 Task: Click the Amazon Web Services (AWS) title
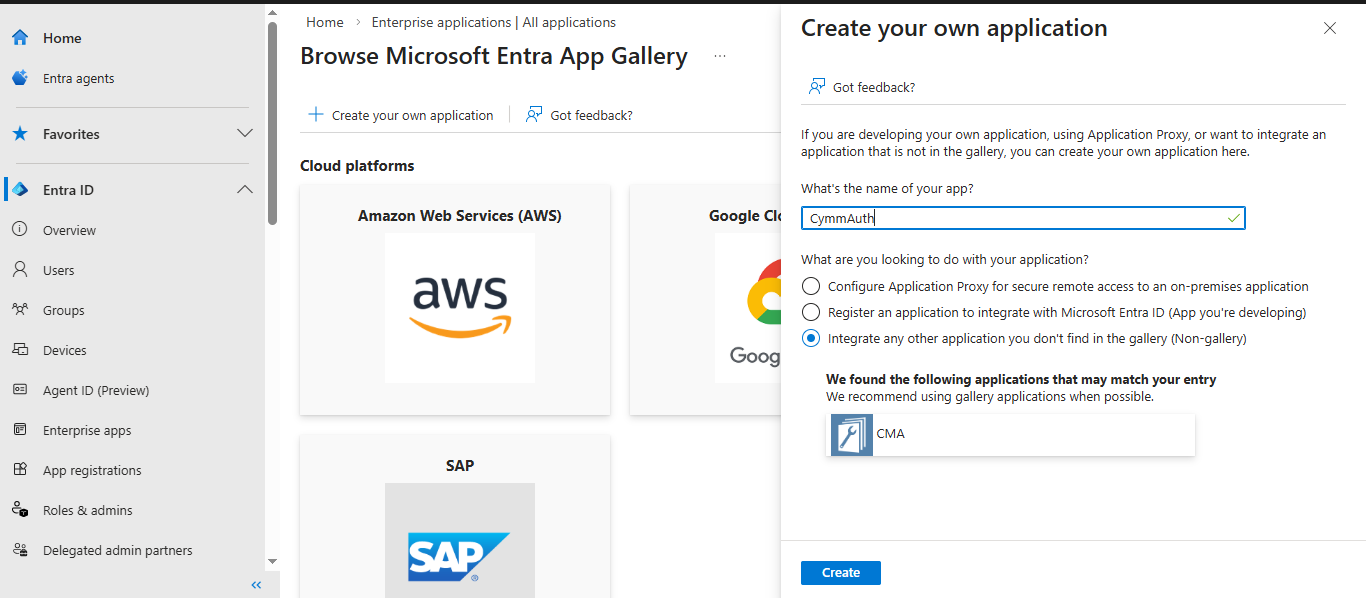click(460, 216)
